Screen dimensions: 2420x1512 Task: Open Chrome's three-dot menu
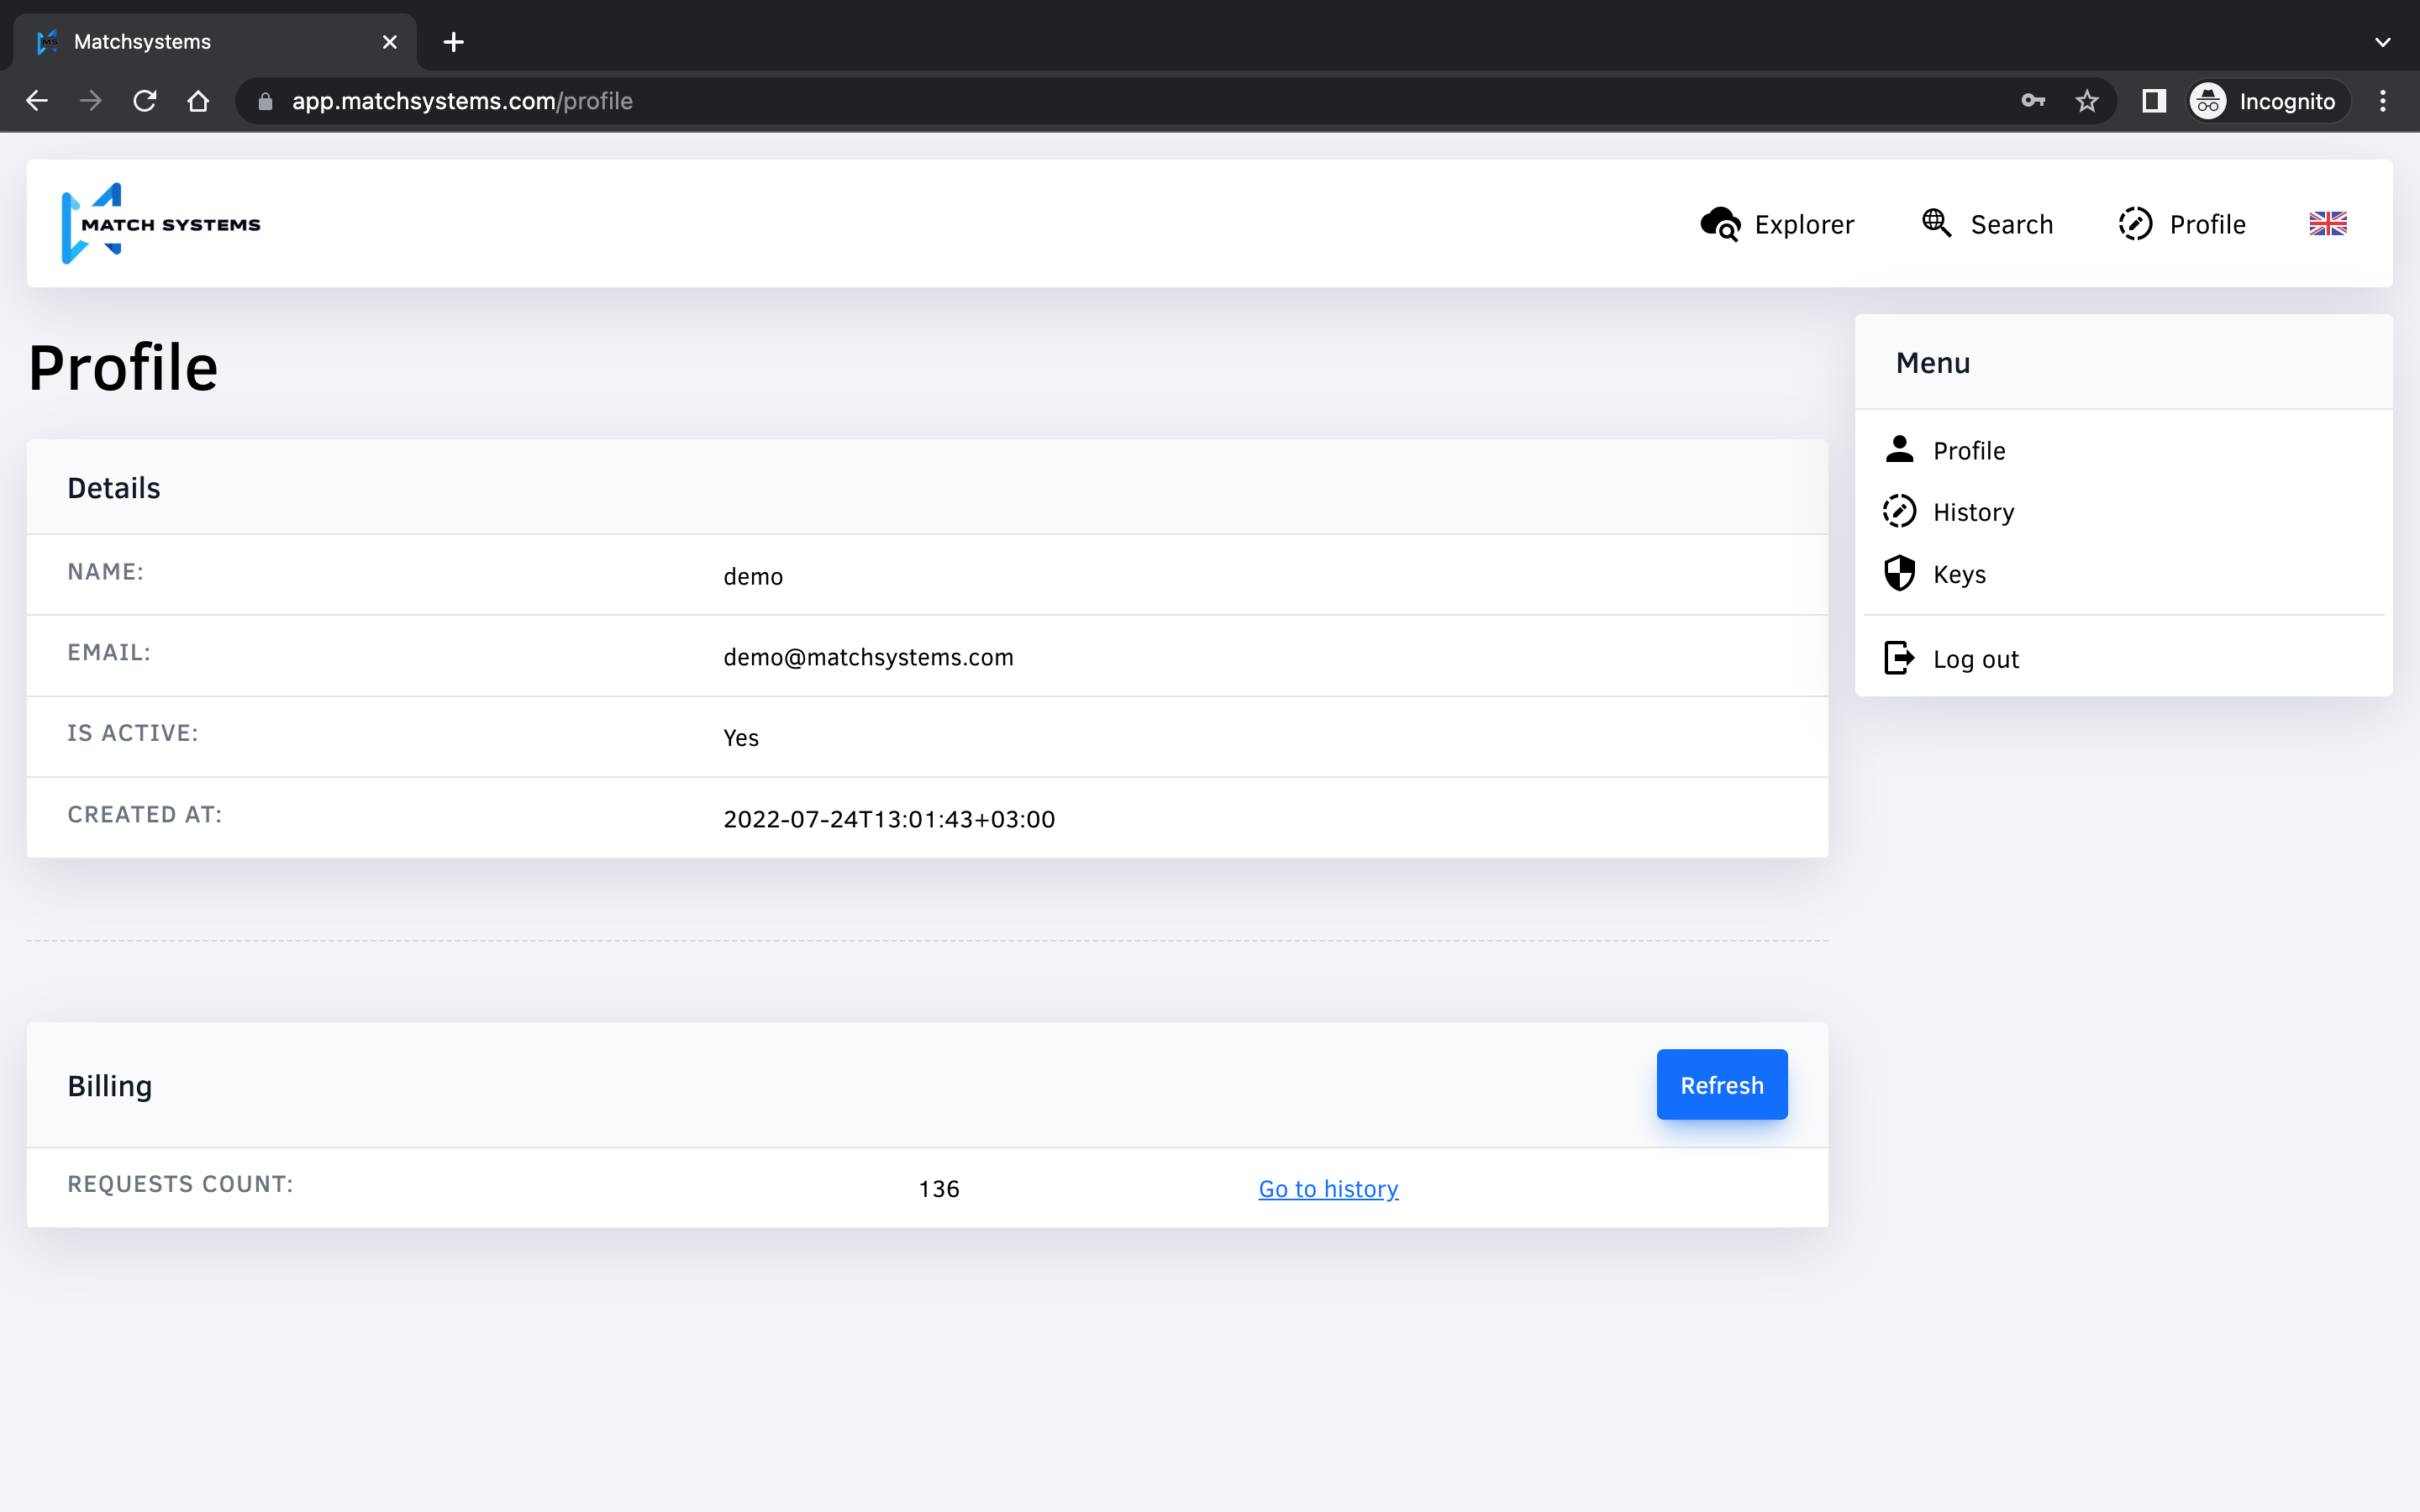pos(2384,100)
